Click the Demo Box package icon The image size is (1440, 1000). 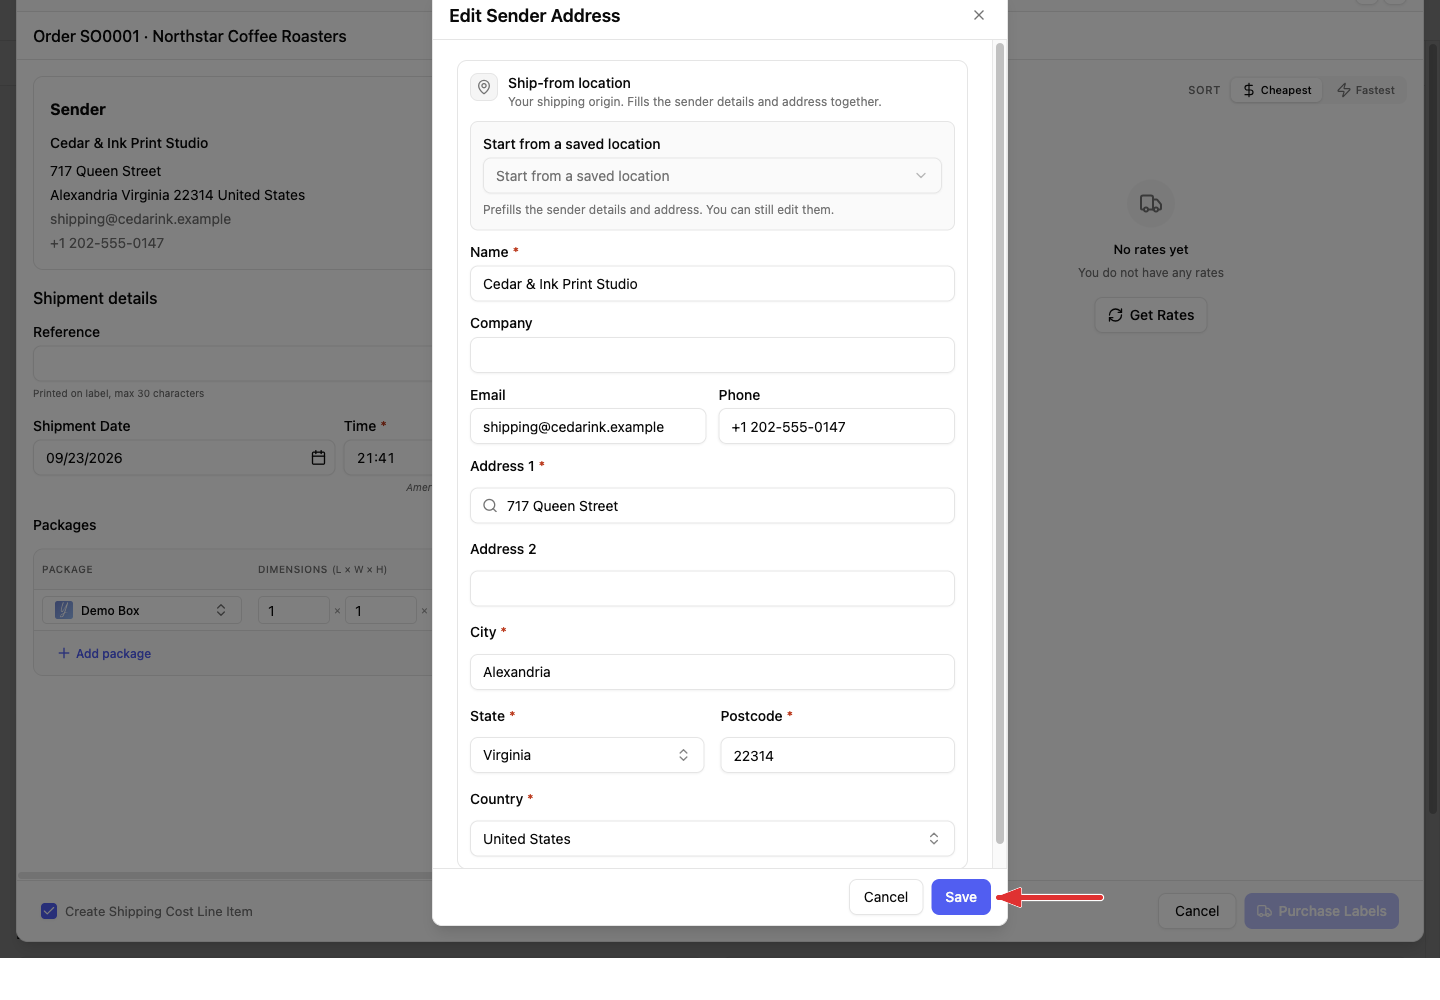64,610
